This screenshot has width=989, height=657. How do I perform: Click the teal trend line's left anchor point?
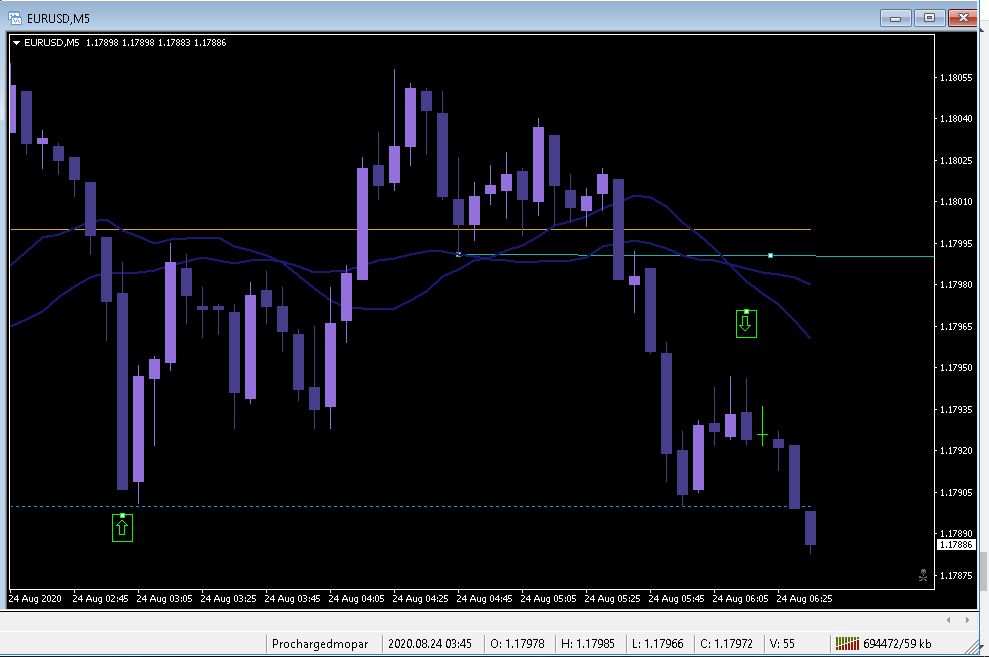459,254
